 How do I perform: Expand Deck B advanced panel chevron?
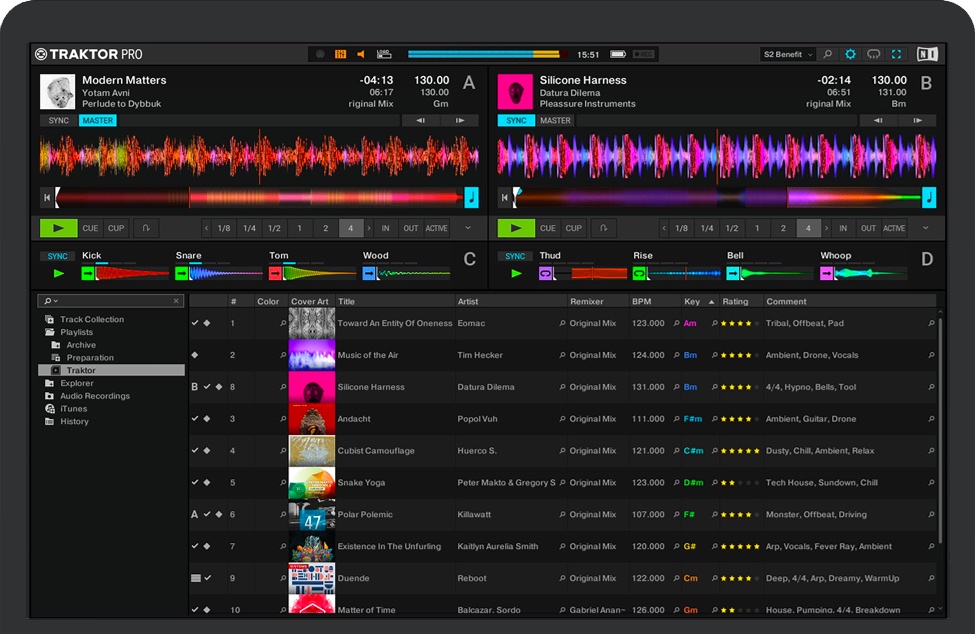(x=925, y=228)
